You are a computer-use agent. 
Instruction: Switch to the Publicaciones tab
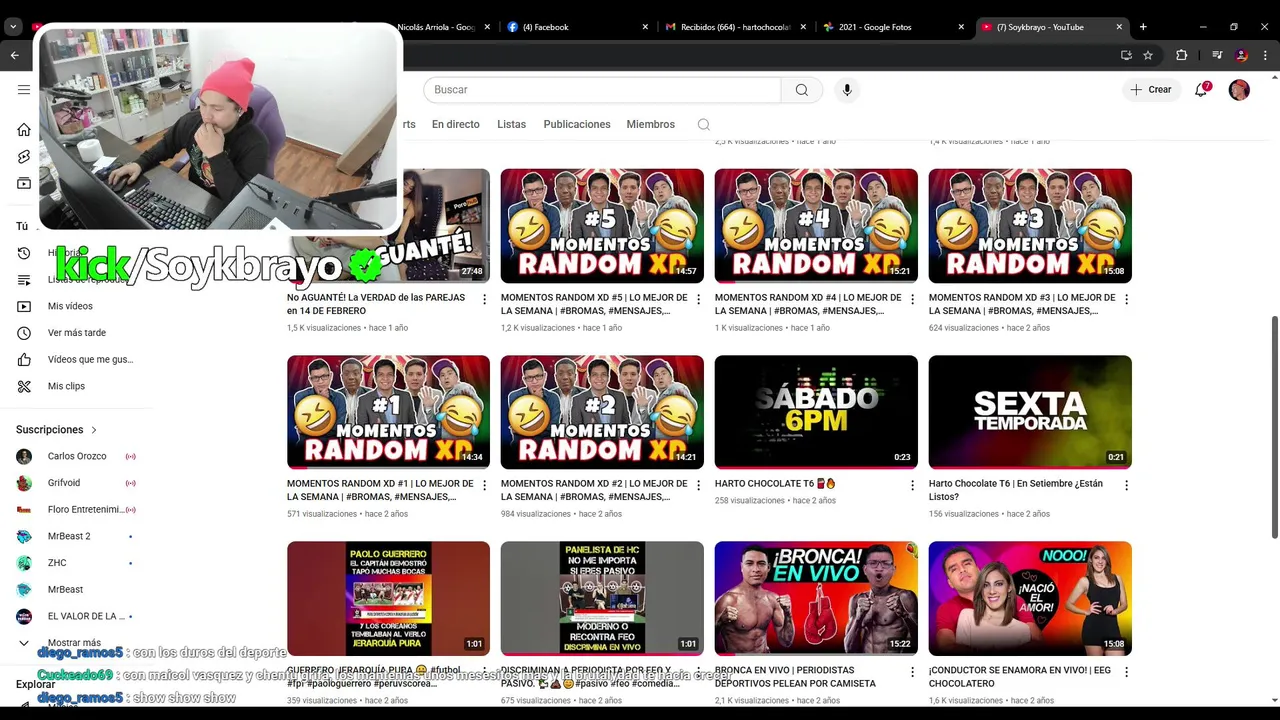(x=577, y=124)
